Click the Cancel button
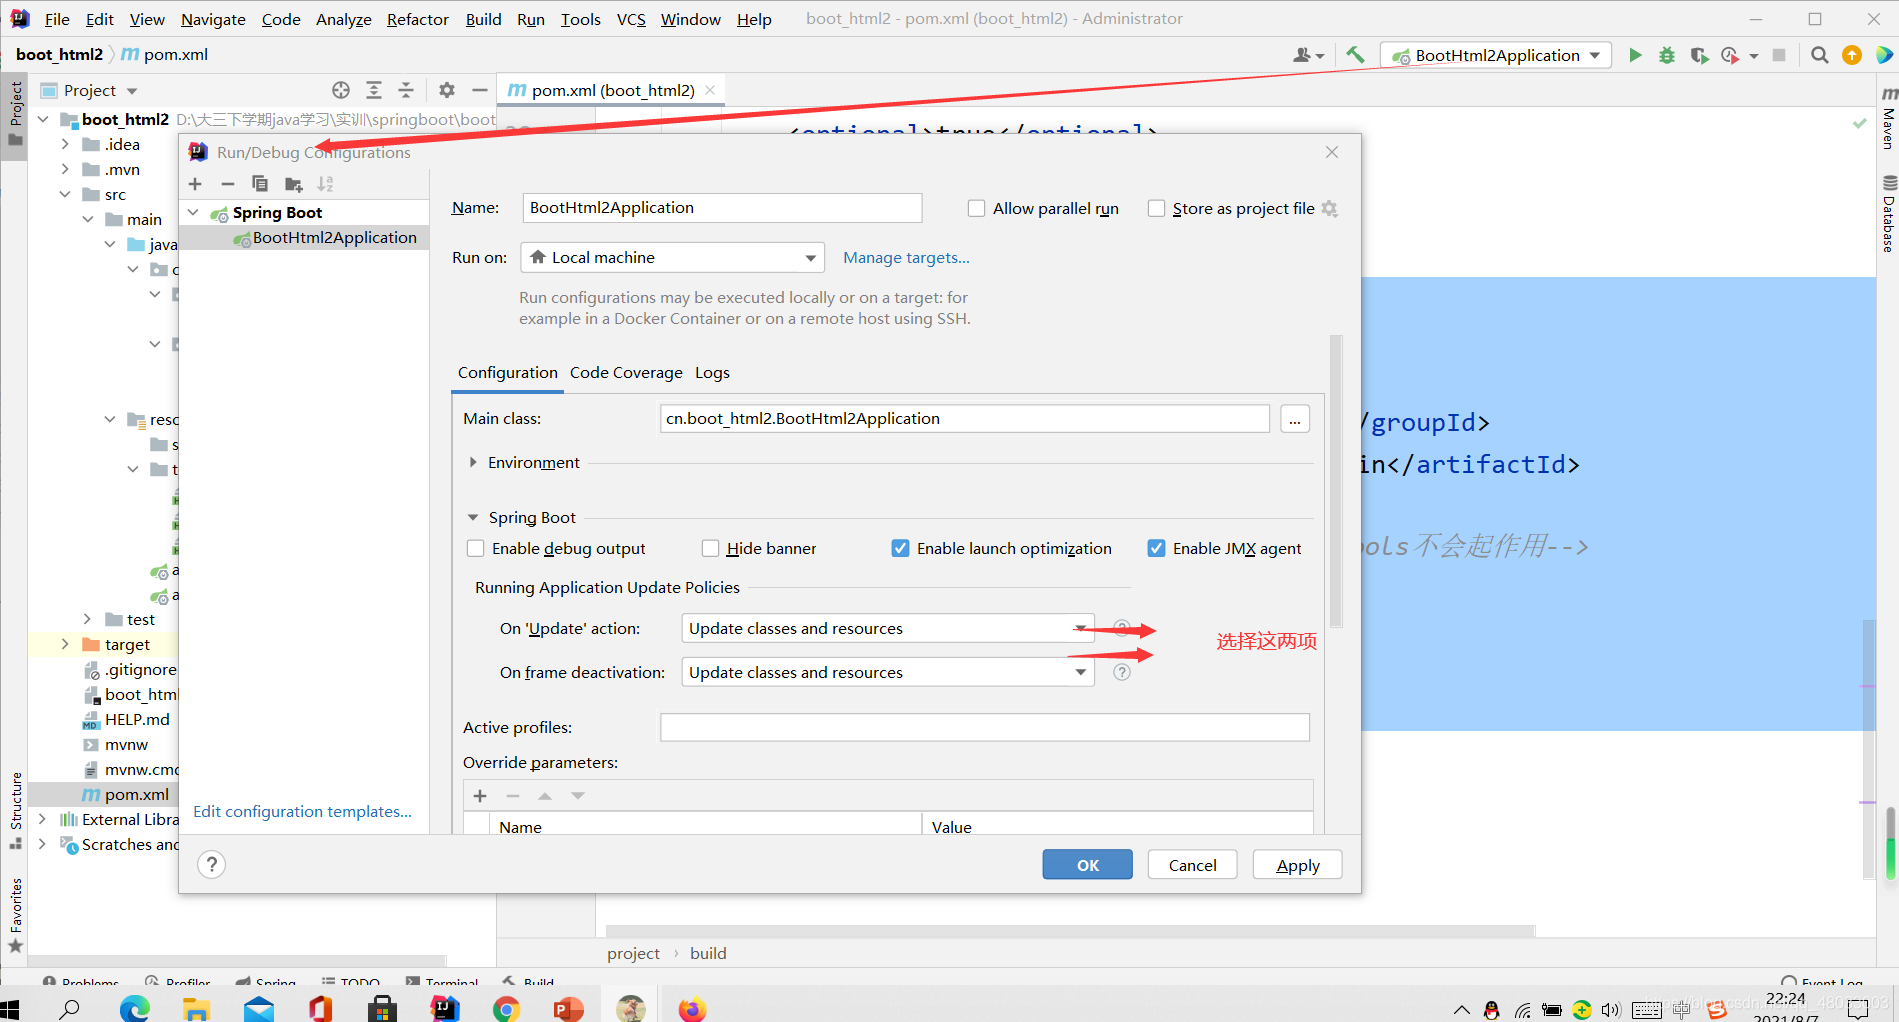The width and height of the screenshot is (1899, 1022). coord(1192,865)
